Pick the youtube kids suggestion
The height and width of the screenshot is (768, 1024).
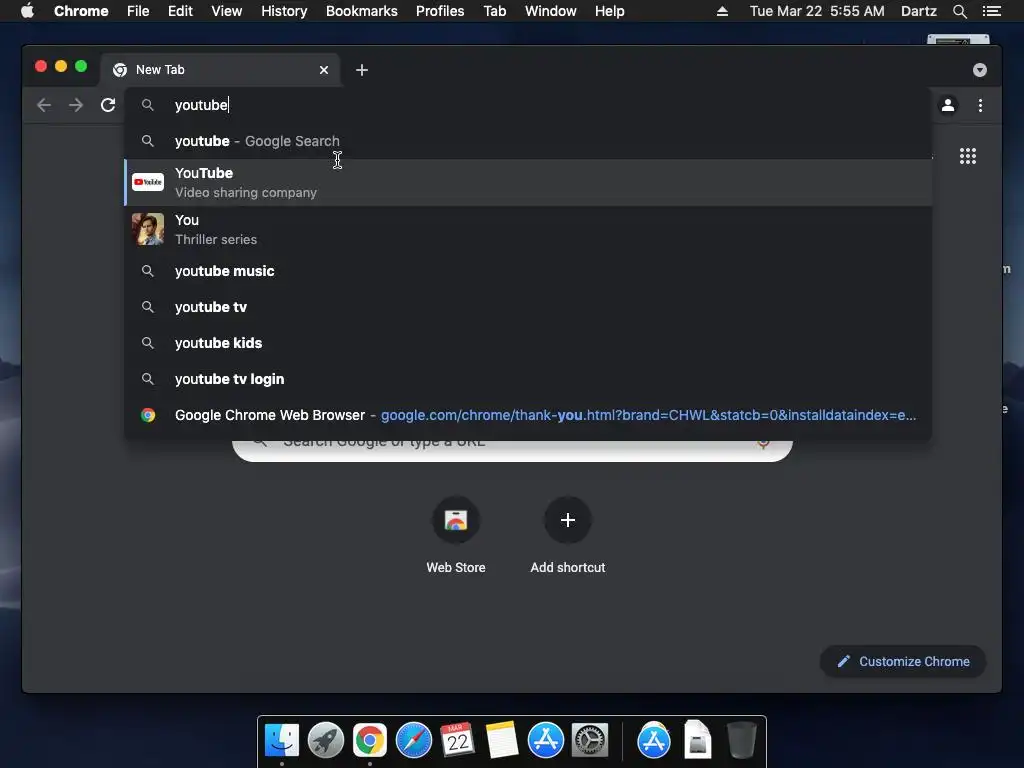tap(528, 343)
